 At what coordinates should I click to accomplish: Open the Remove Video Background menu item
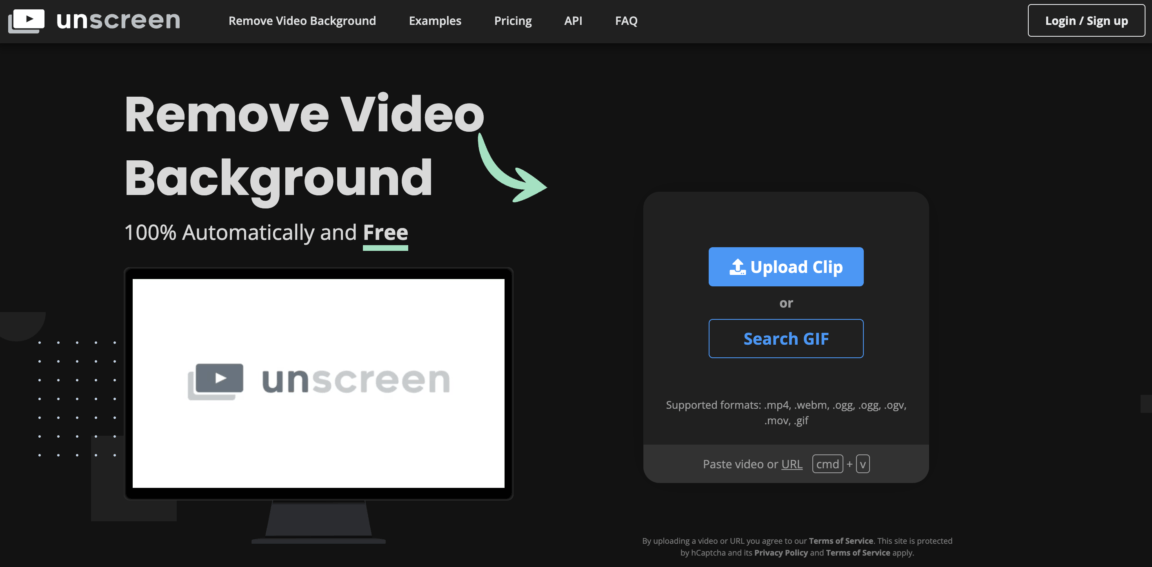click(x=302, y=21)
